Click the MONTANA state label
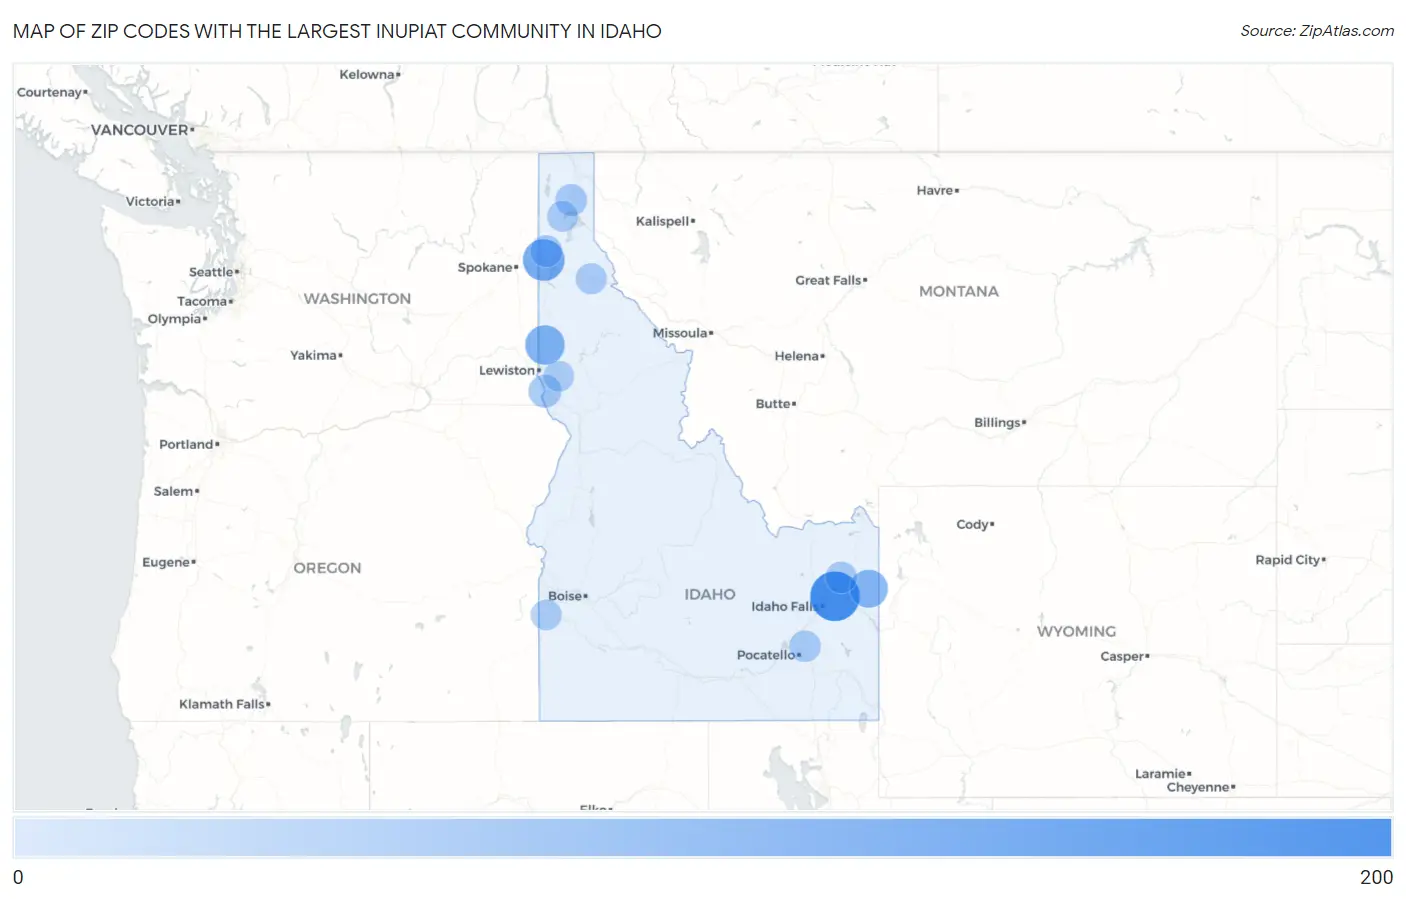 coord(959,291)
